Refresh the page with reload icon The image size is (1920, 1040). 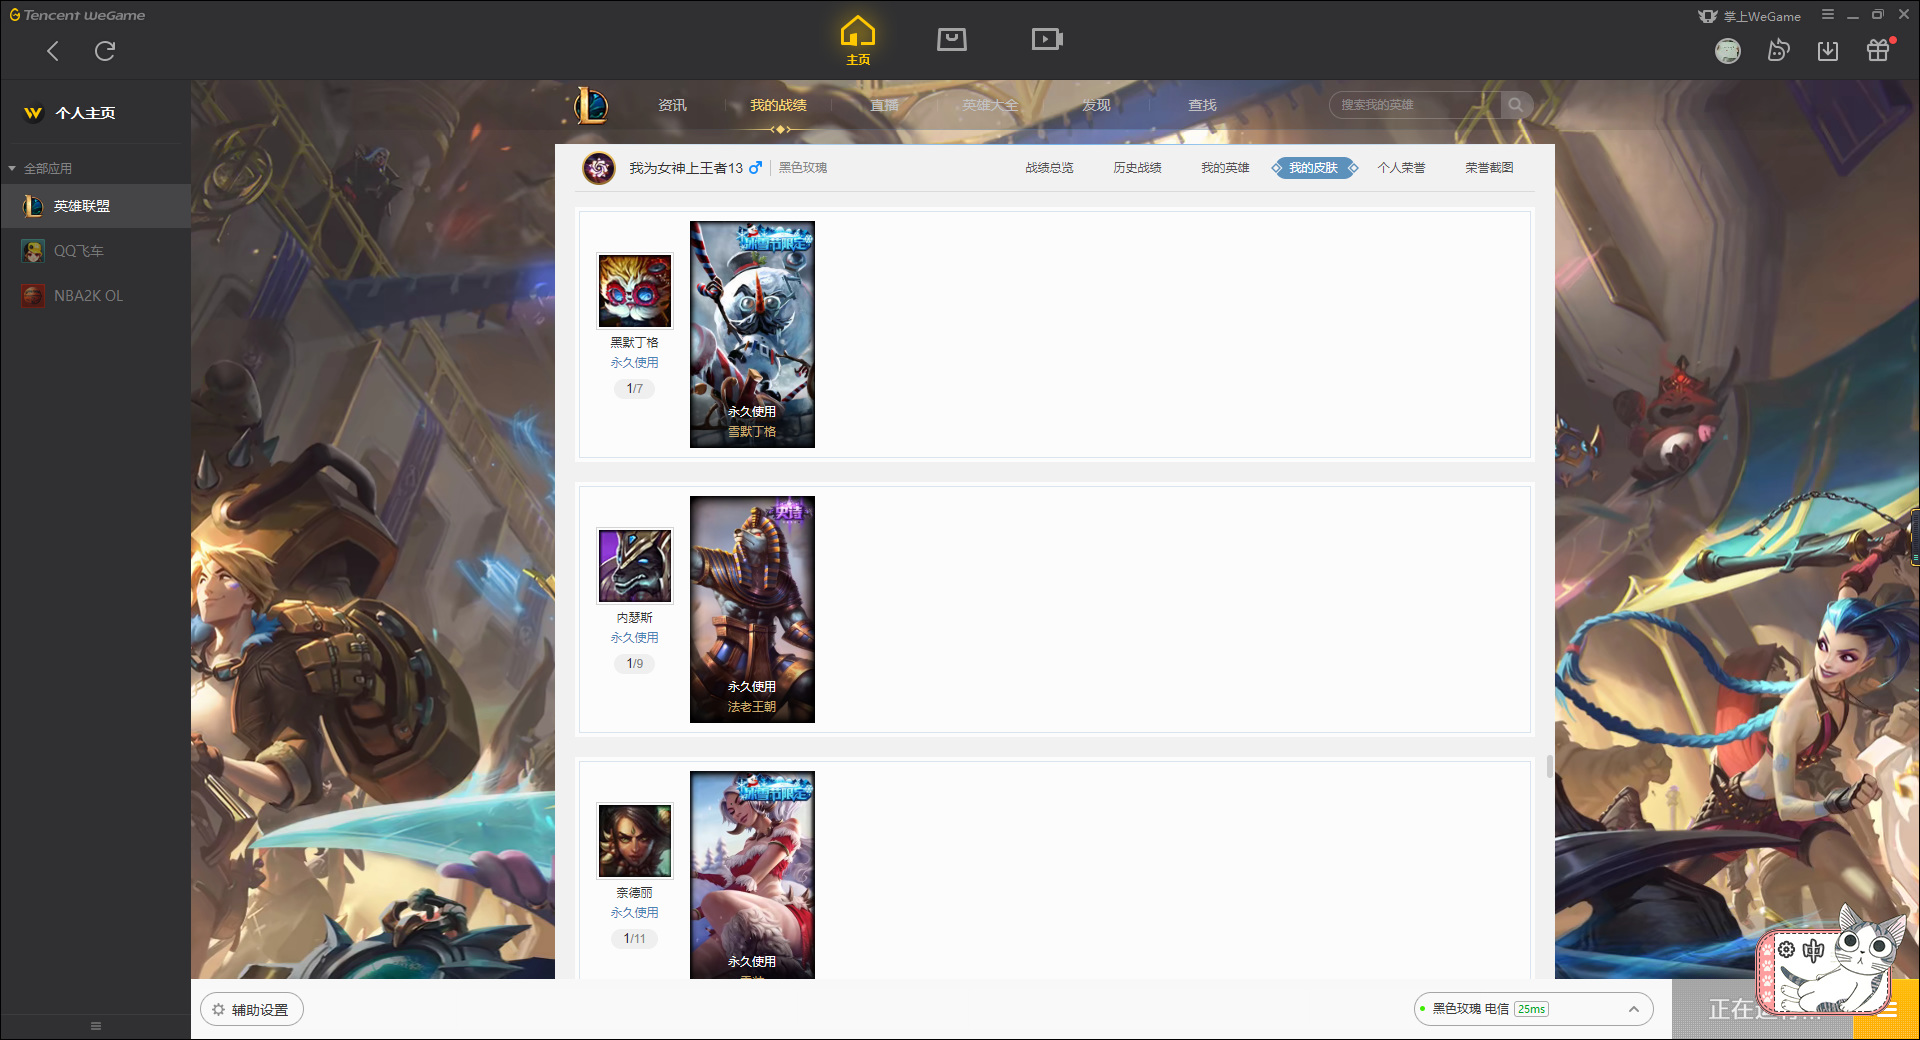tap(105, 51)
